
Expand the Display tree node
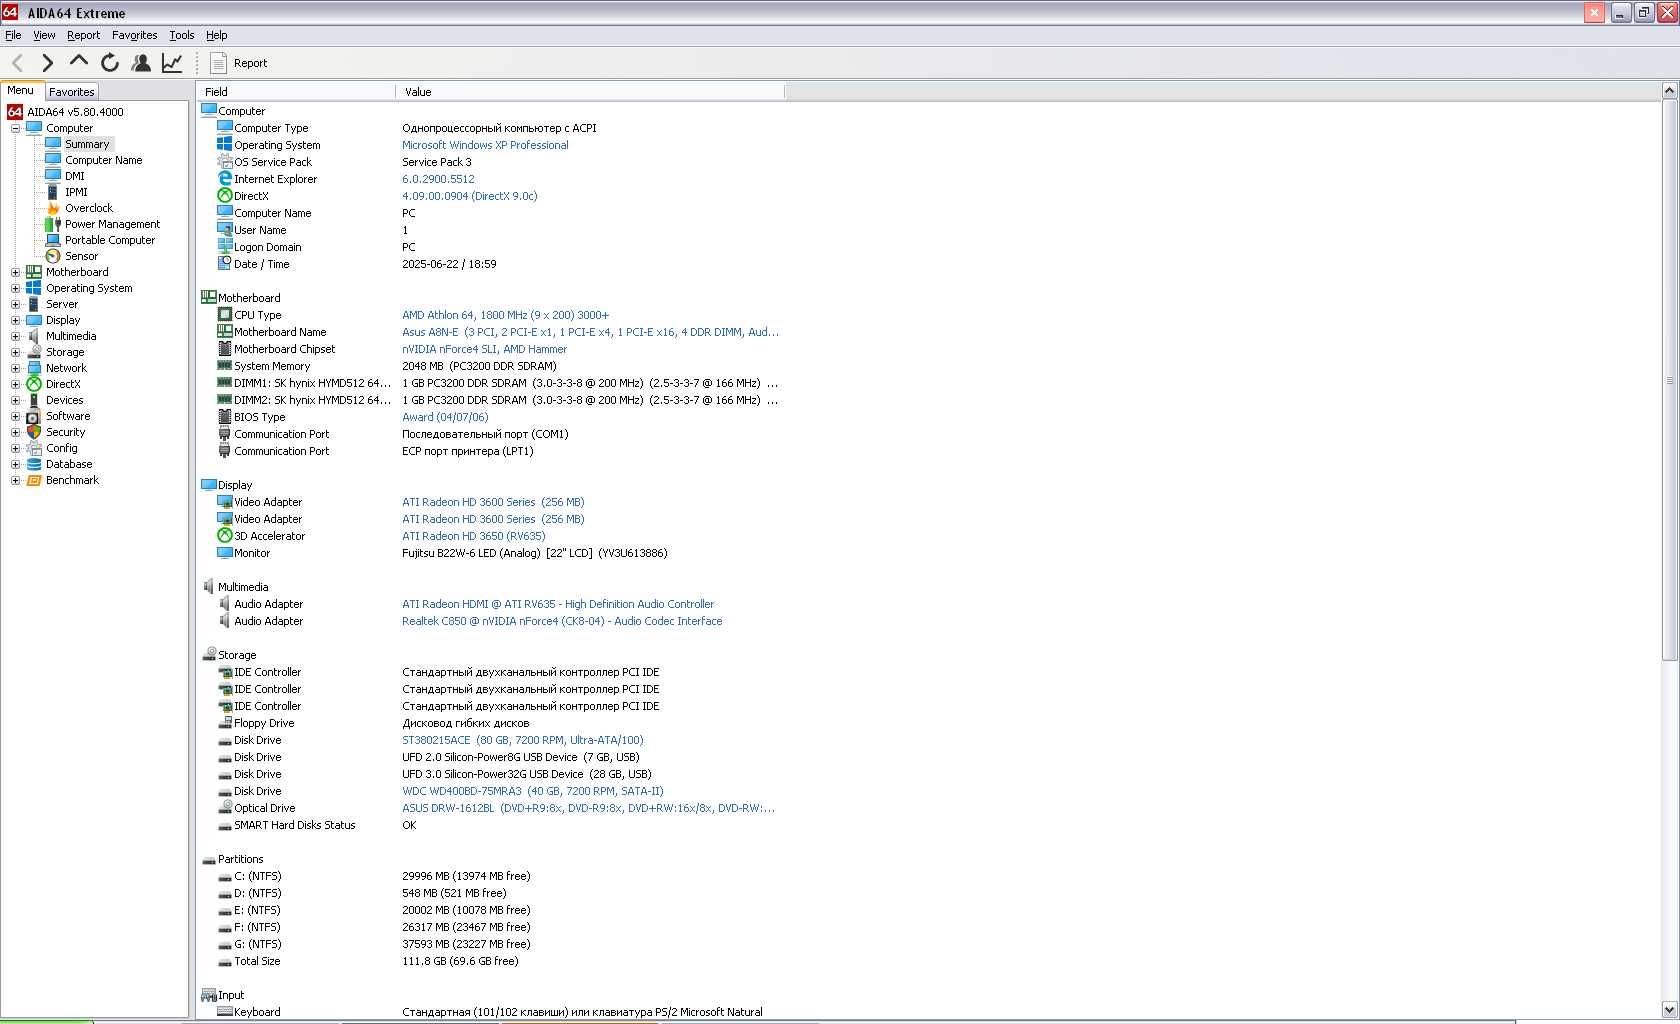[x=15, y=320]
